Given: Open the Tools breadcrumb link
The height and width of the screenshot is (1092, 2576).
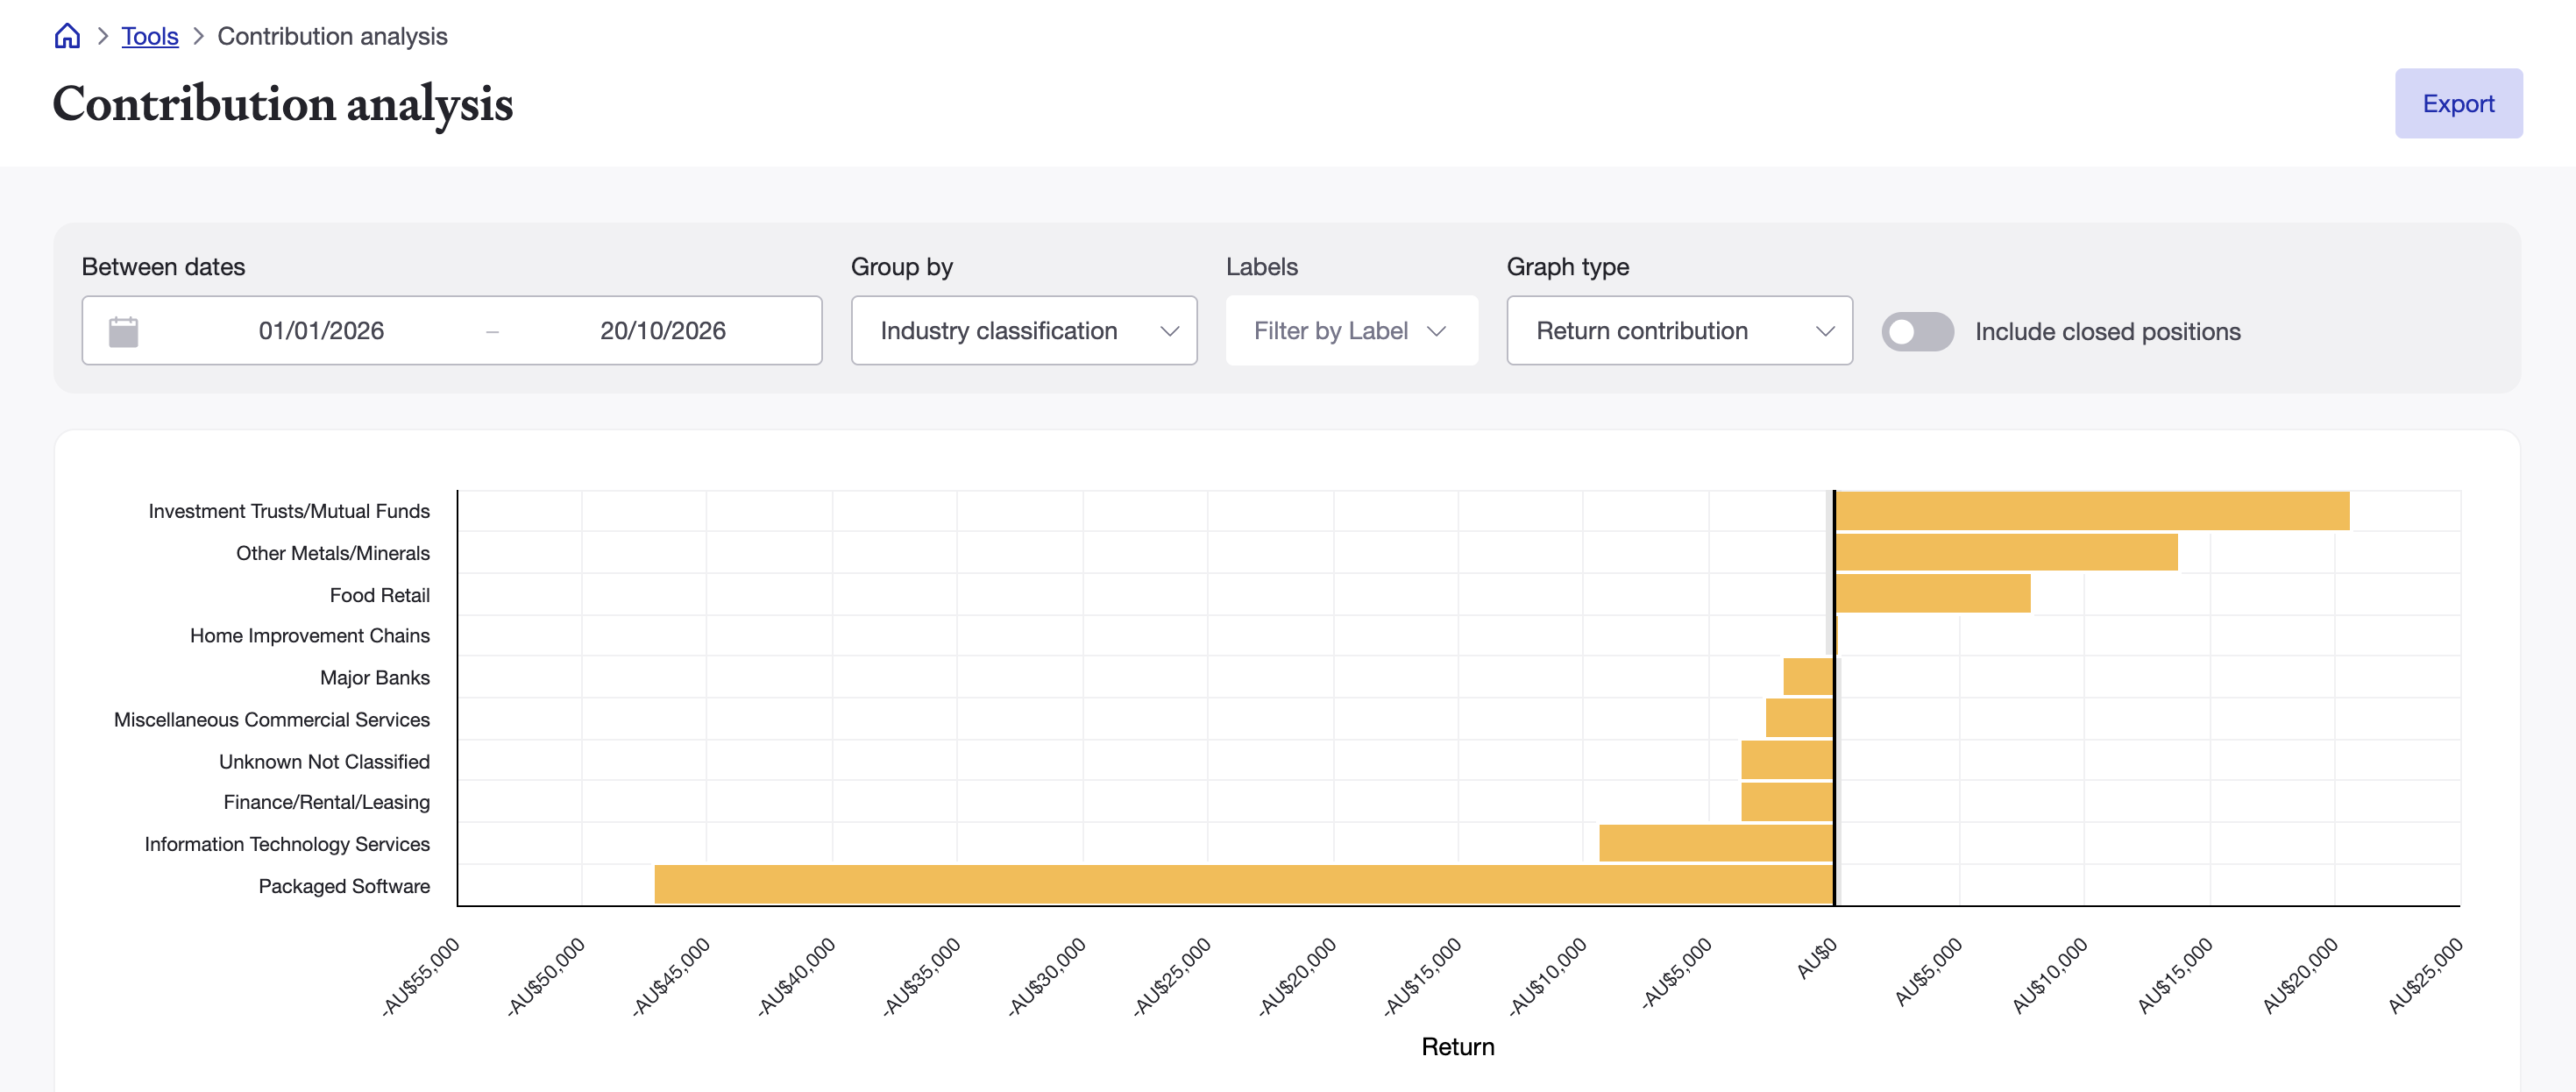Looking at the screenshot, I should click(x=150, y=36).
